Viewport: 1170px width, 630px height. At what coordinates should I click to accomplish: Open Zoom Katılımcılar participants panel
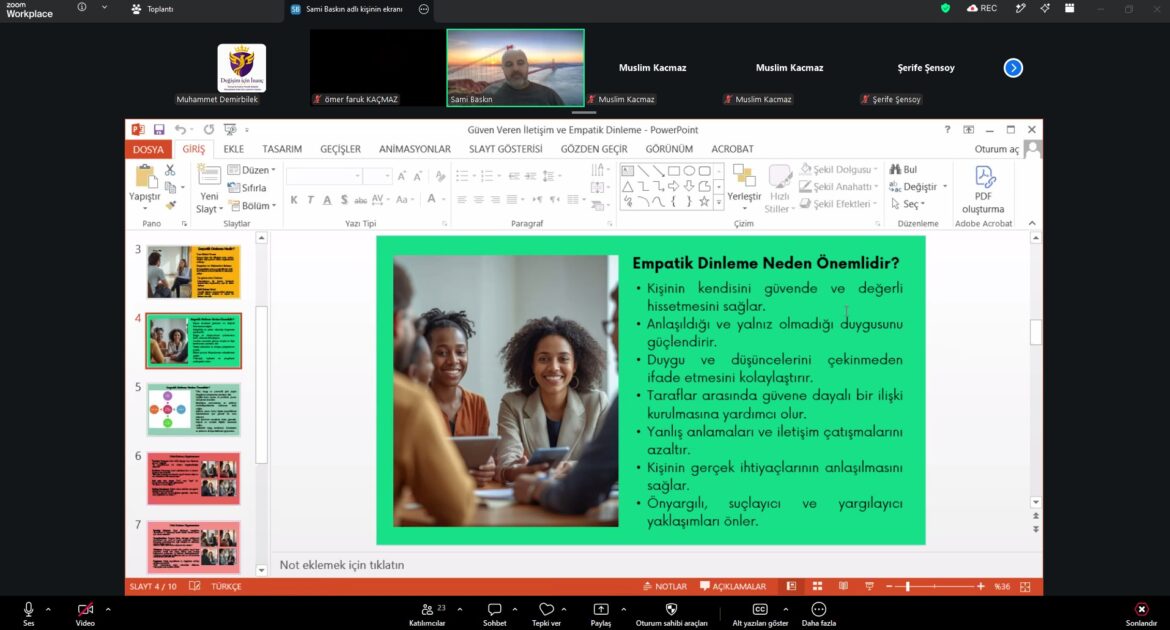[428, 614]
